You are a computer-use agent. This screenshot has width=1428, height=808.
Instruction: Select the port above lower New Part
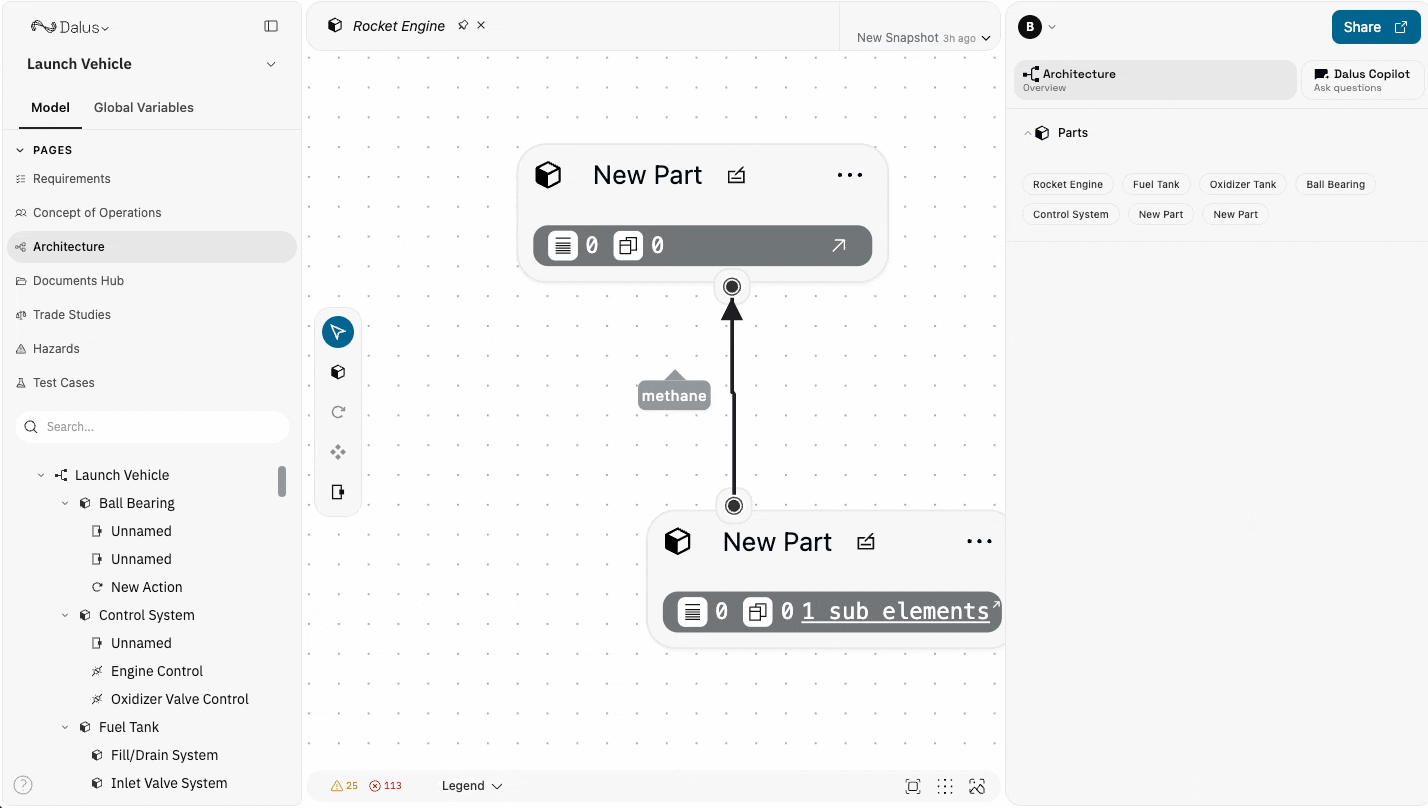[734, 505]
